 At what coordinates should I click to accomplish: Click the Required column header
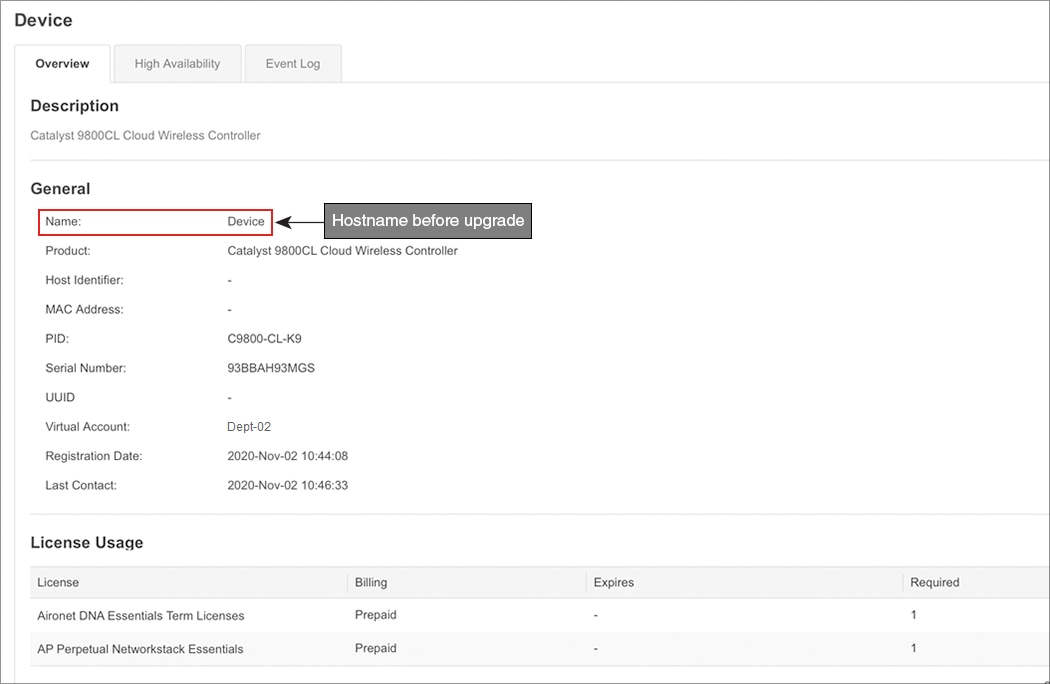coord(934,582)
